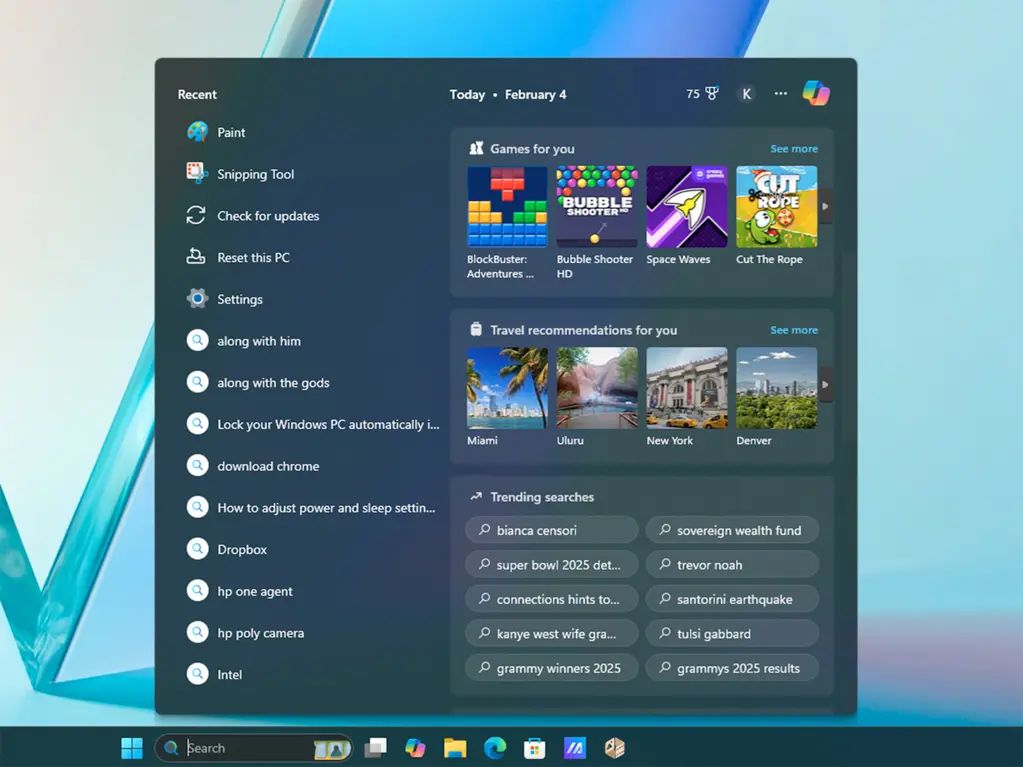The height and width of the screenshot is (767, 1023).
Task: Launch Snipping Tool from recent items
Action: click(x=255, y=174)
